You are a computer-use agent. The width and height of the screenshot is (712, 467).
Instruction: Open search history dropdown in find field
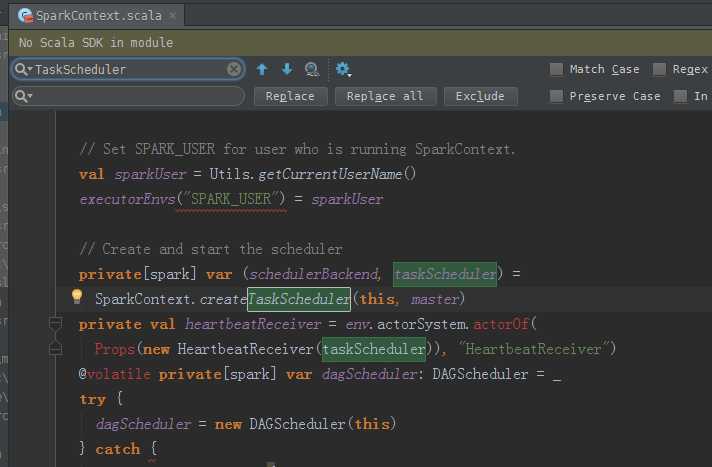tap(23, 69)
